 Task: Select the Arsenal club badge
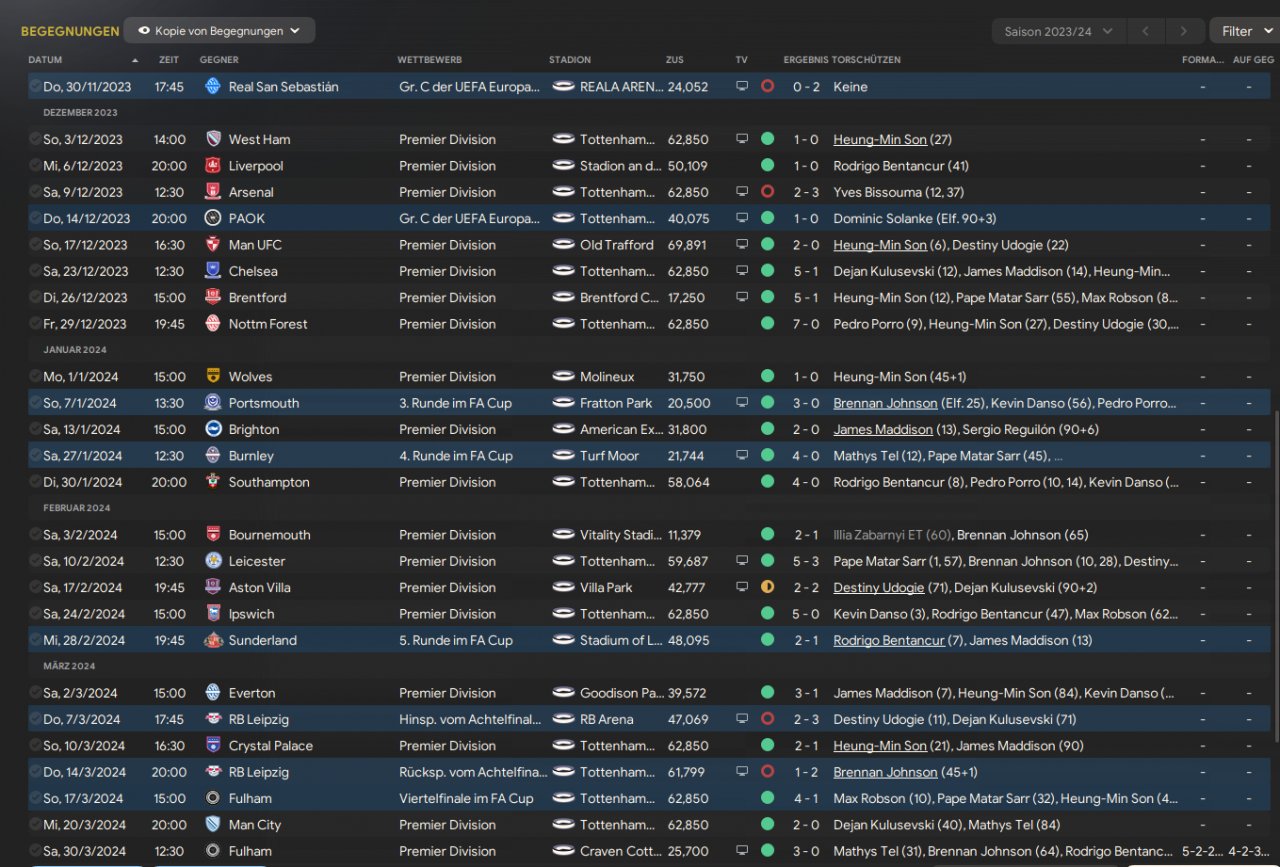click(x=212, y=192)
